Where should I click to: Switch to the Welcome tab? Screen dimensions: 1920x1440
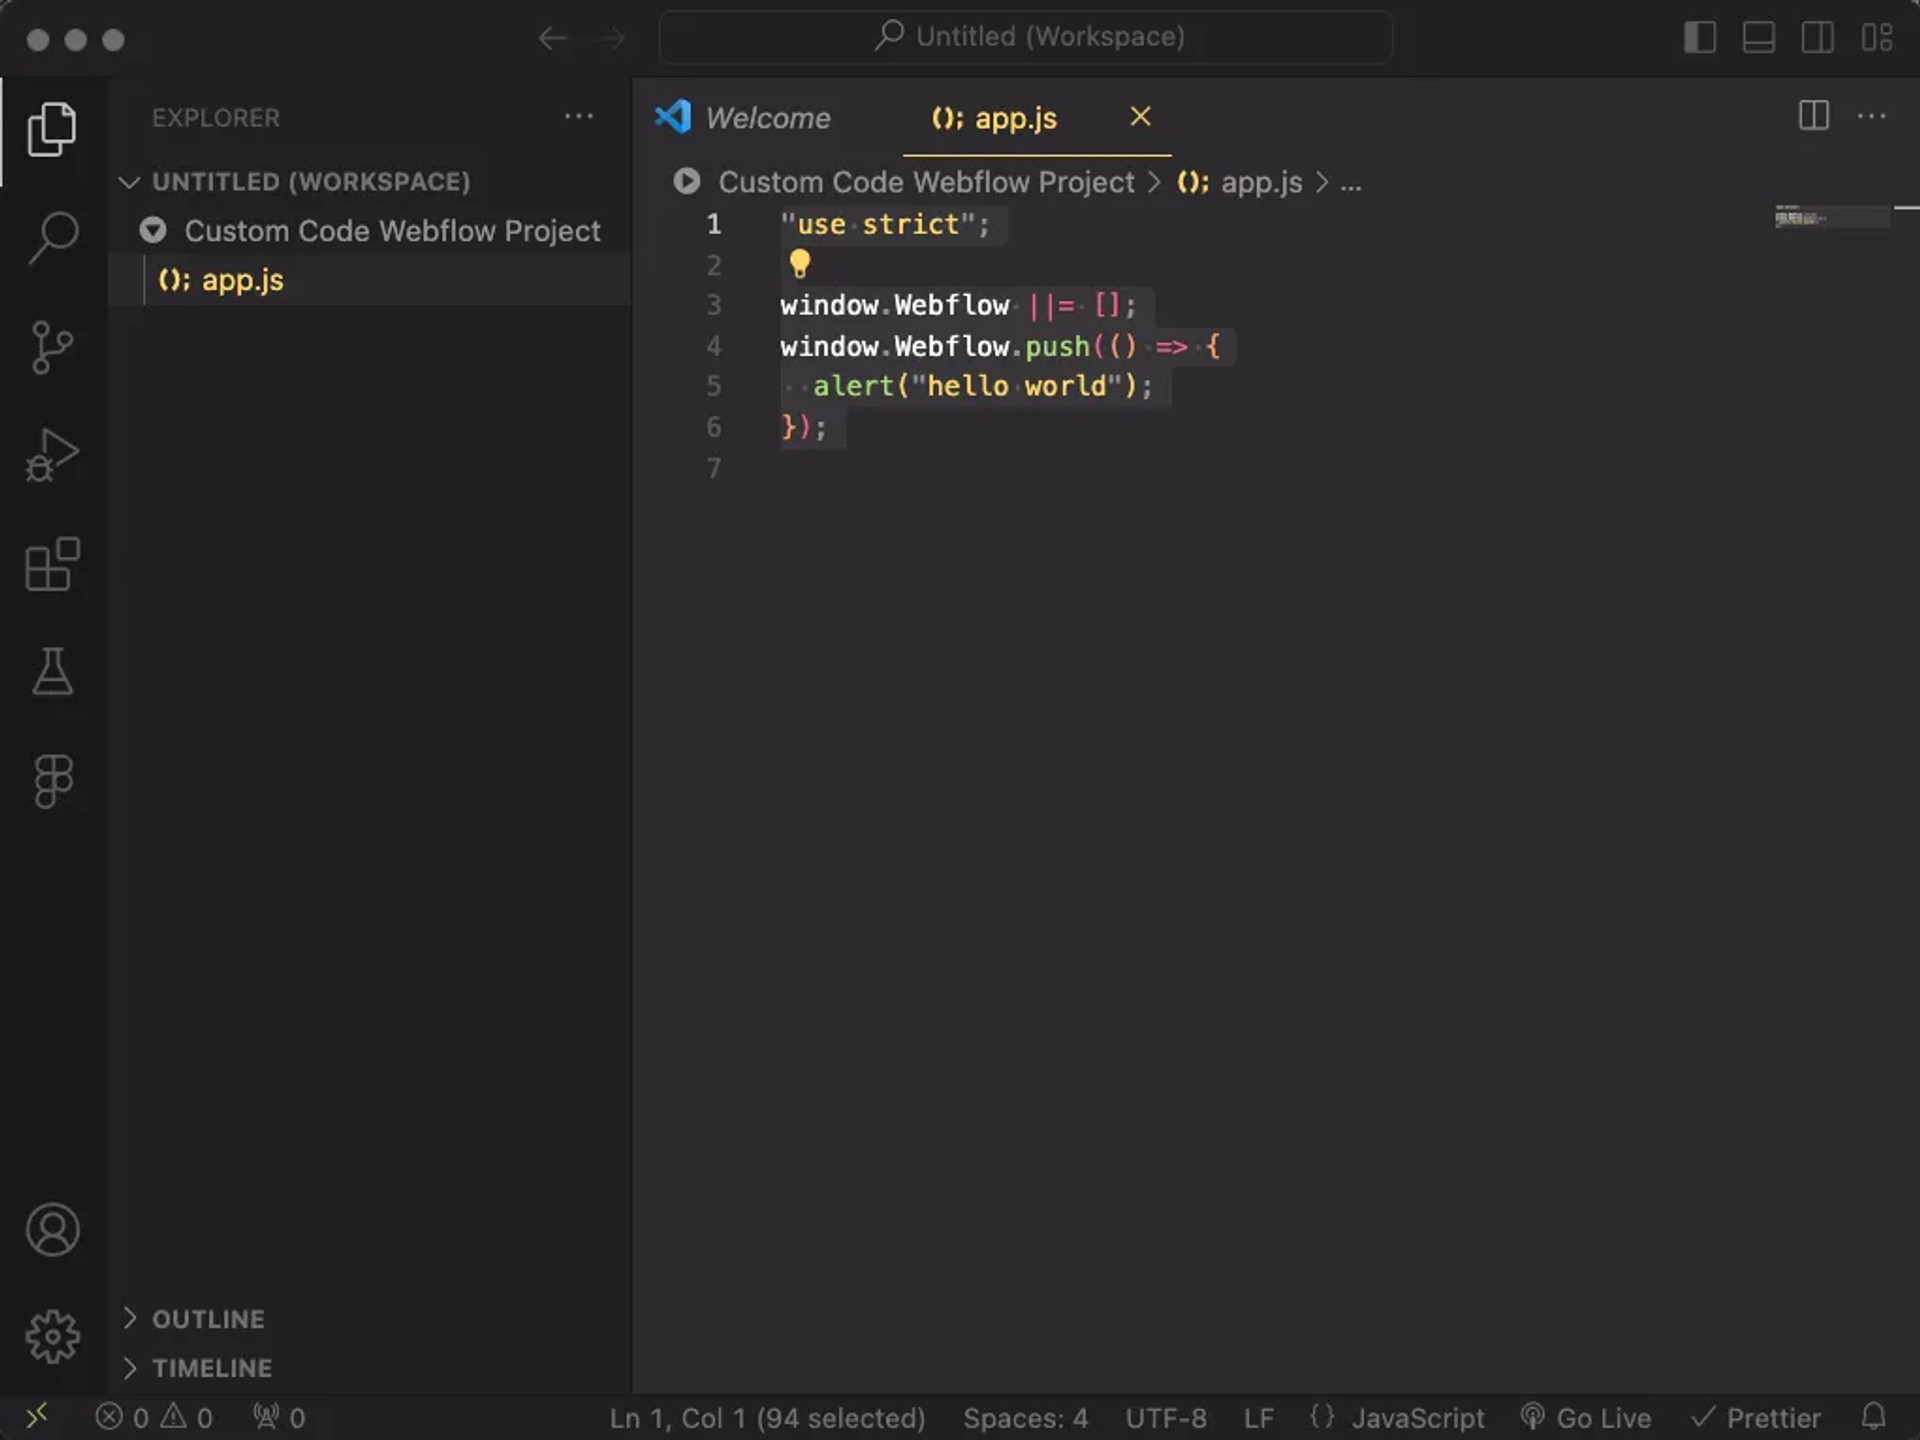click(x=768, y=118)
